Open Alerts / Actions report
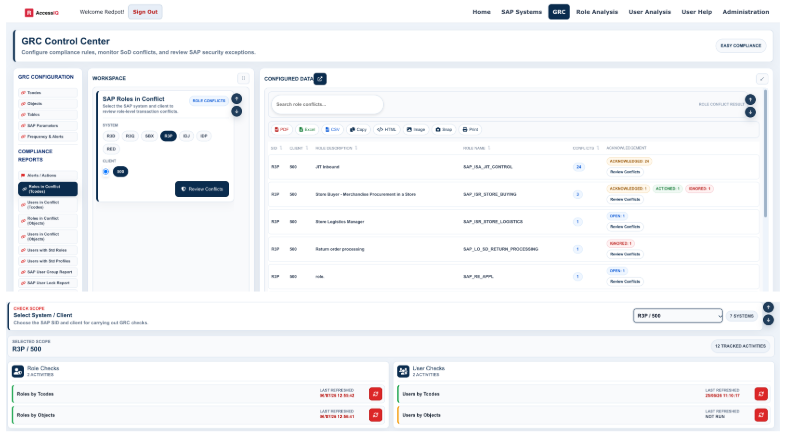The width and height of the screenshot is (786, 443). tap(48, 175)
